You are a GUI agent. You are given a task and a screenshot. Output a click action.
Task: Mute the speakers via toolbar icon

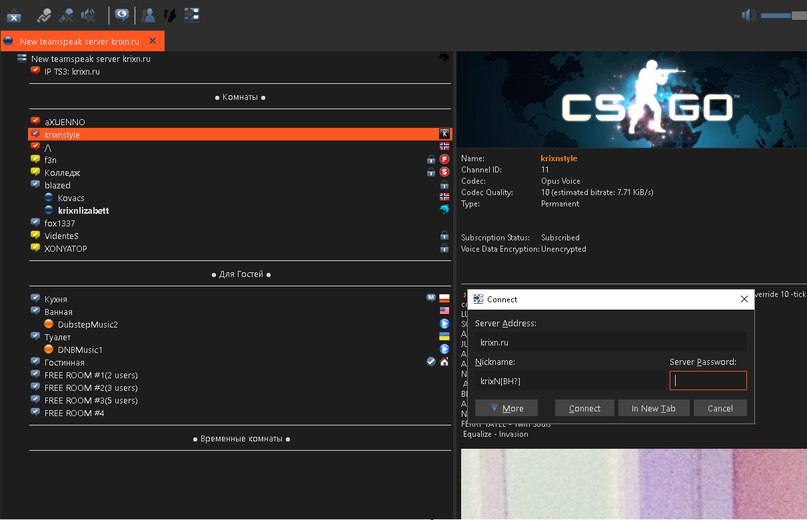(88, 15)
